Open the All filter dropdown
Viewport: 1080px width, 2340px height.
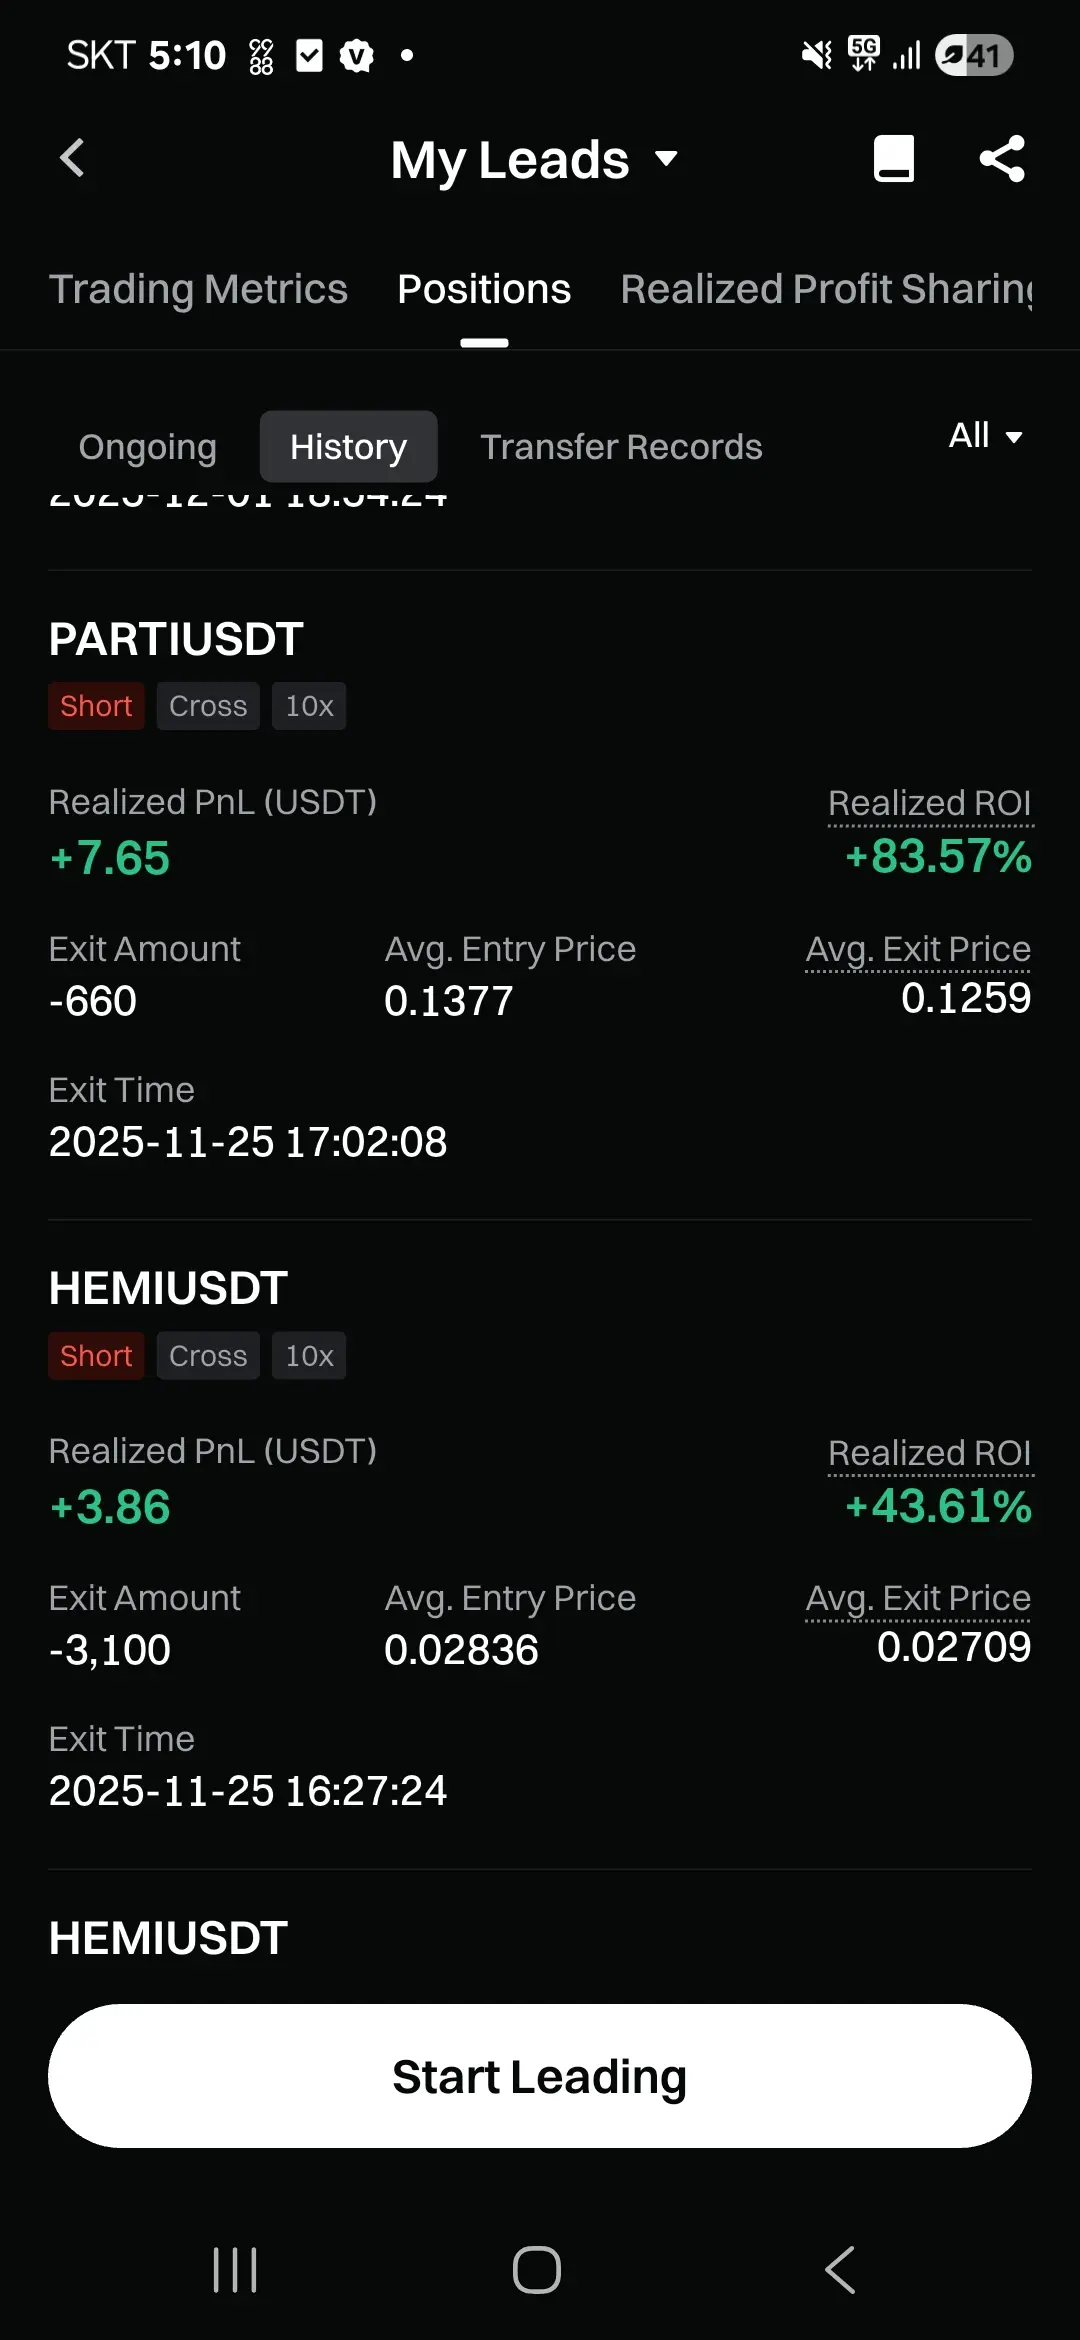click(986, 436)
